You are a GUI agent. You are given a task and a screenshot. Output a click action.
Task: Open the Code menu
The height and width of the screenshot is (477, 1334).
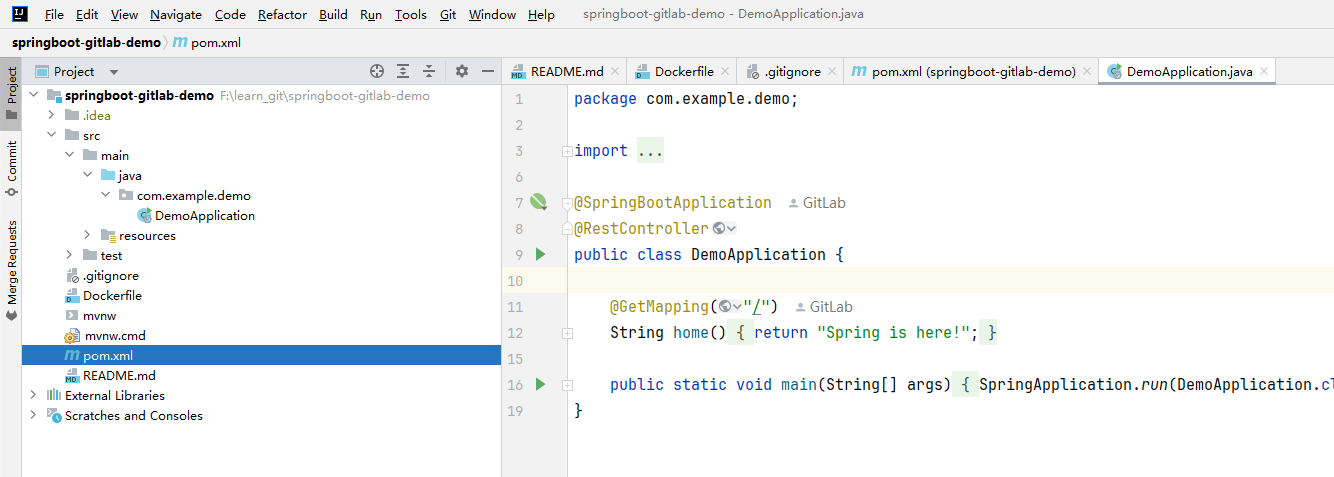coord(230,15)
